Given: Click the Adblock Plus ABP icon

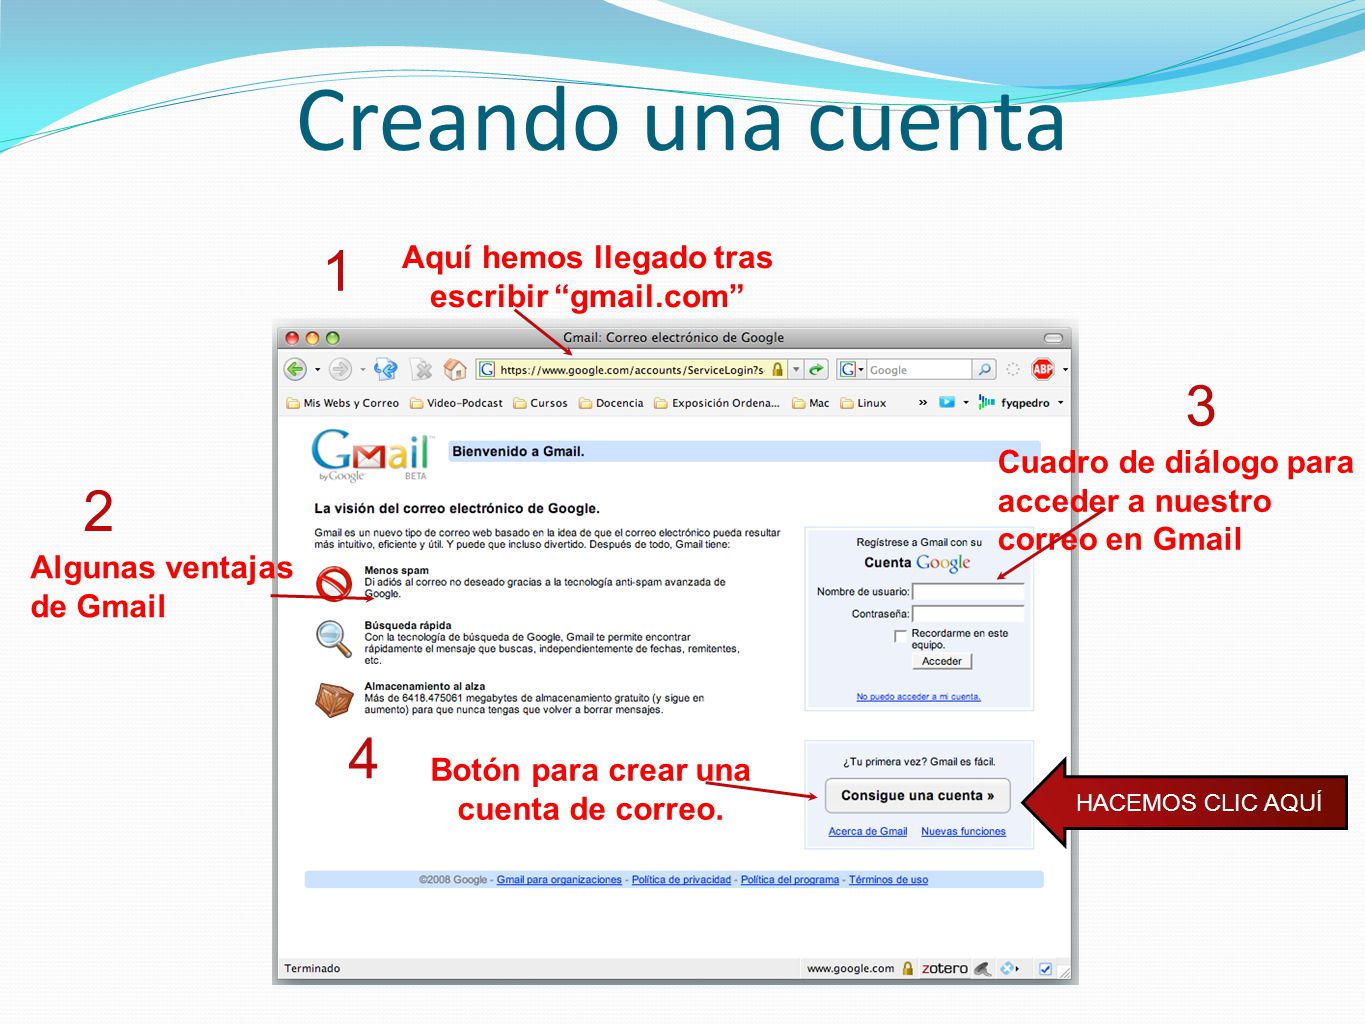Looking at the screenshot, I should click(x=1043, y=370).
